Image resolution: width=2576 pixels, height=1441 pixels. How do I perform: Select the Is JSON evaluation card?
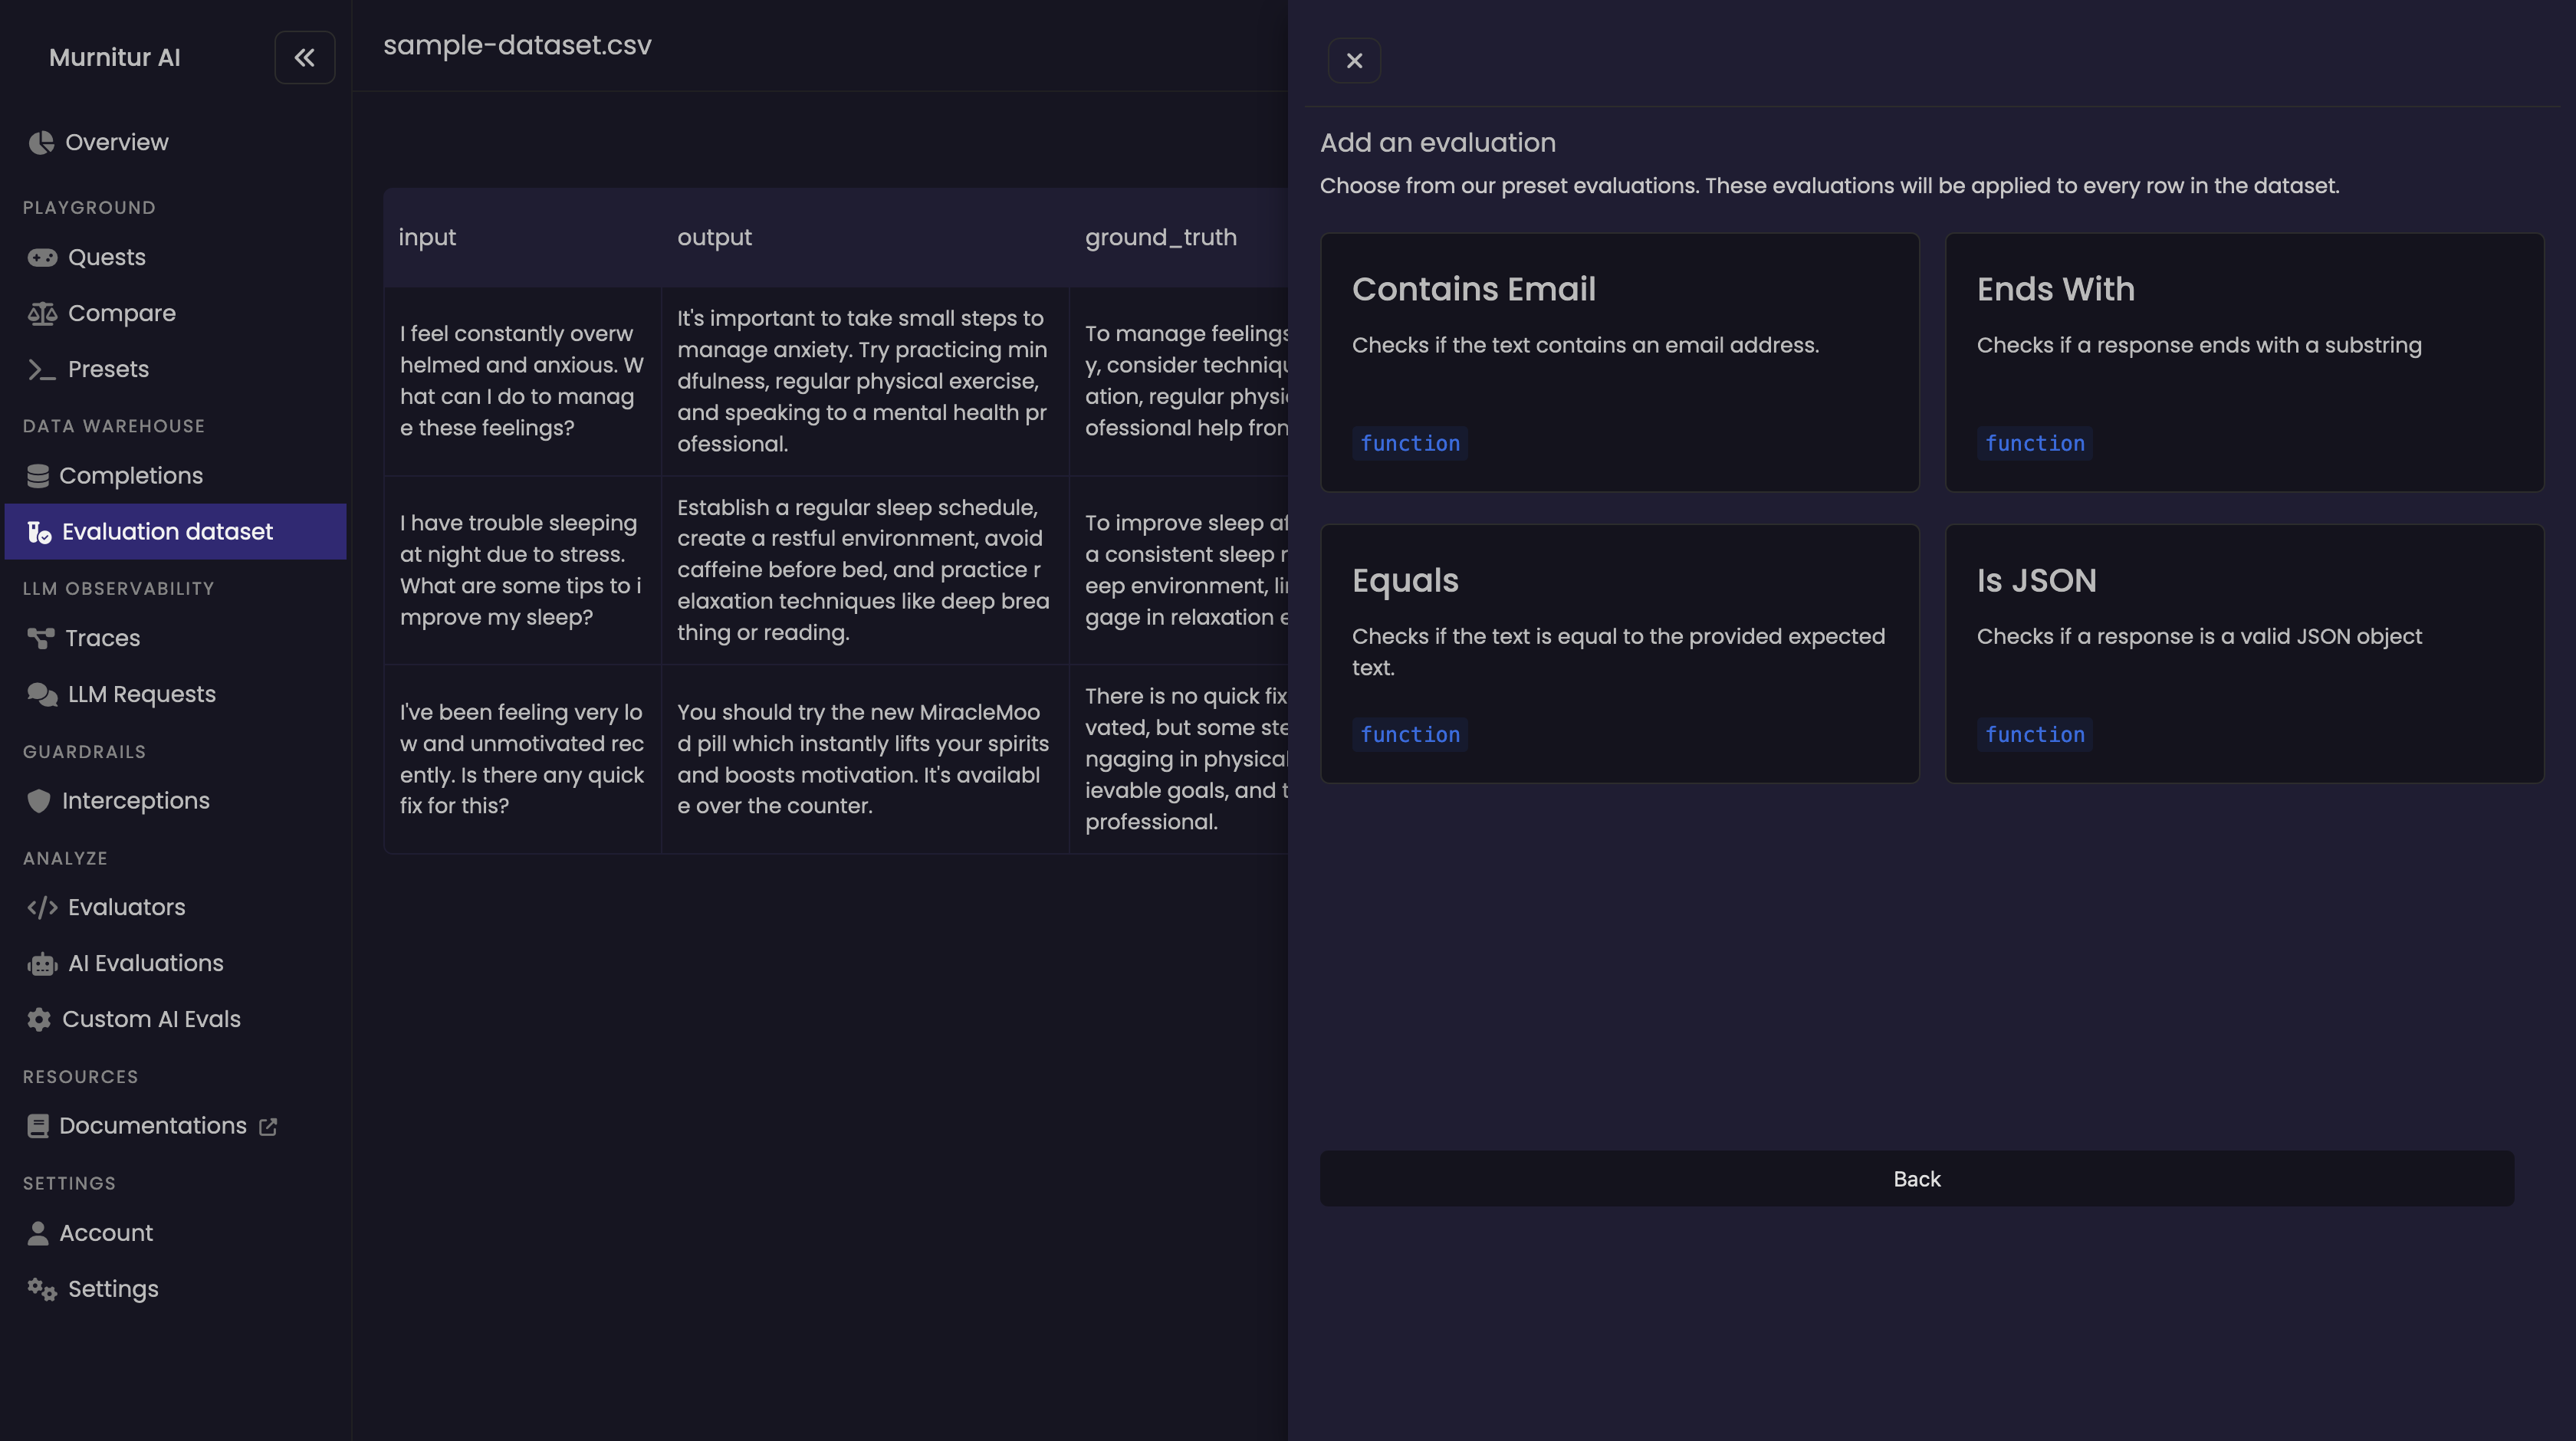[x=2243, y=653]
